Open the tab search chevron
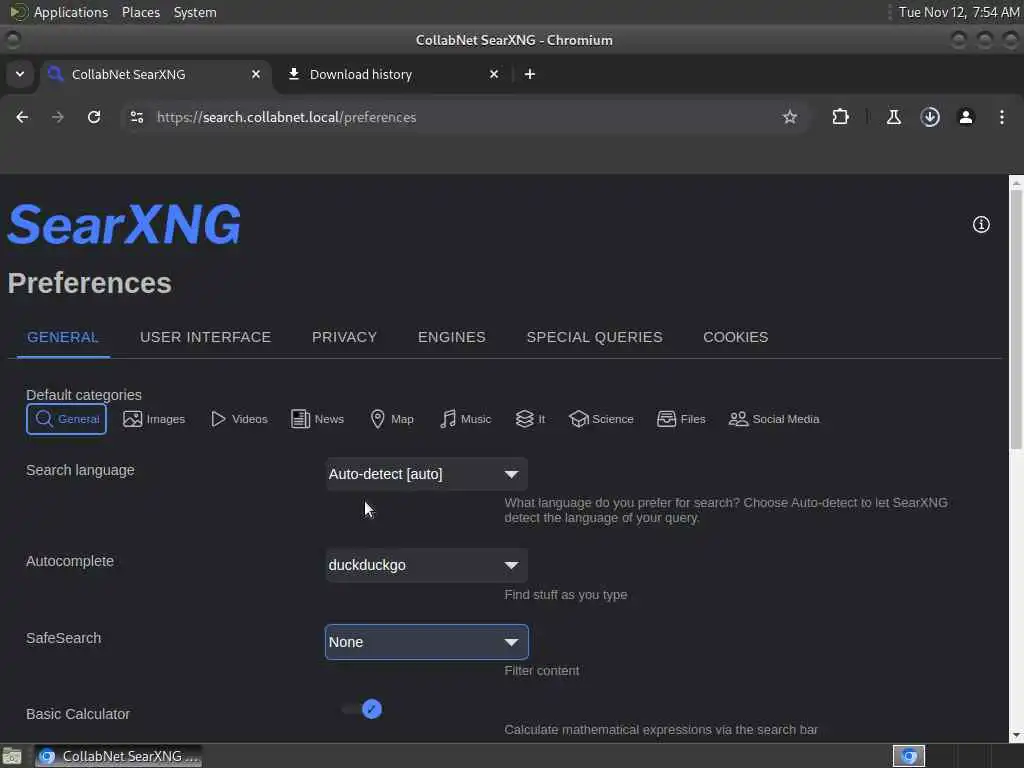This screenshot has height=768, width=1024. click(x=20, y=74)
